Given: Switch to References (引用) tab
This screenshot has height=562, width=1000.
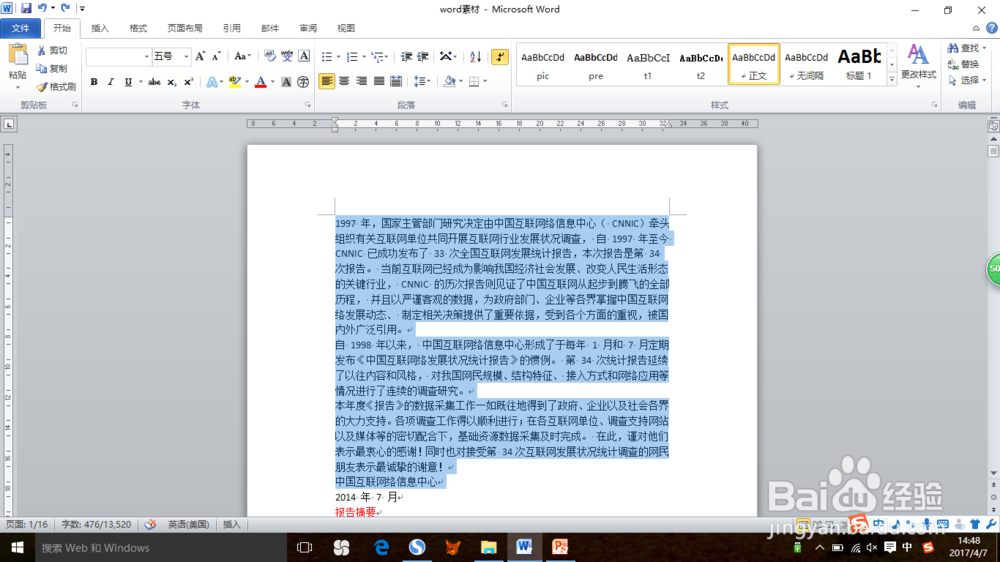Looking at the screenshot, I should click(x=232, y=28).
